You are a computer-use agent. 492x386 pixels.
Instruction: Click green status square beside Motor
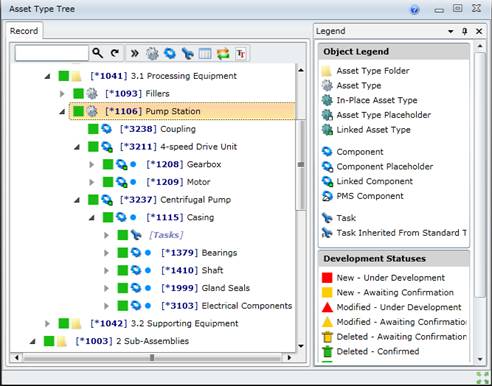coord(108,182)
